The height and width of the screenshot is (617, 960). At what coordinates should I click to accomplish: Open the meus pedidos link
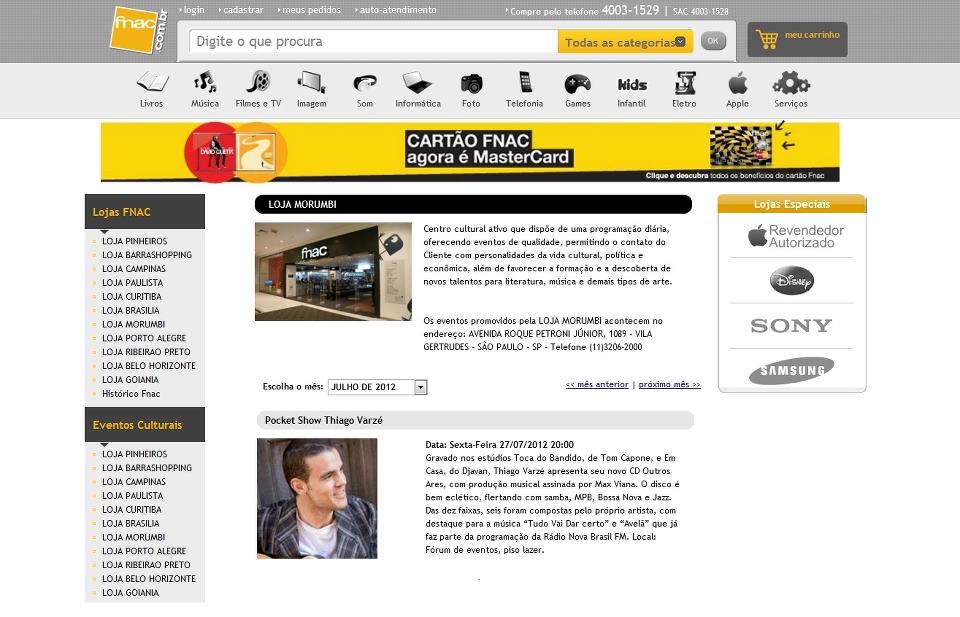tap(311, 10)
